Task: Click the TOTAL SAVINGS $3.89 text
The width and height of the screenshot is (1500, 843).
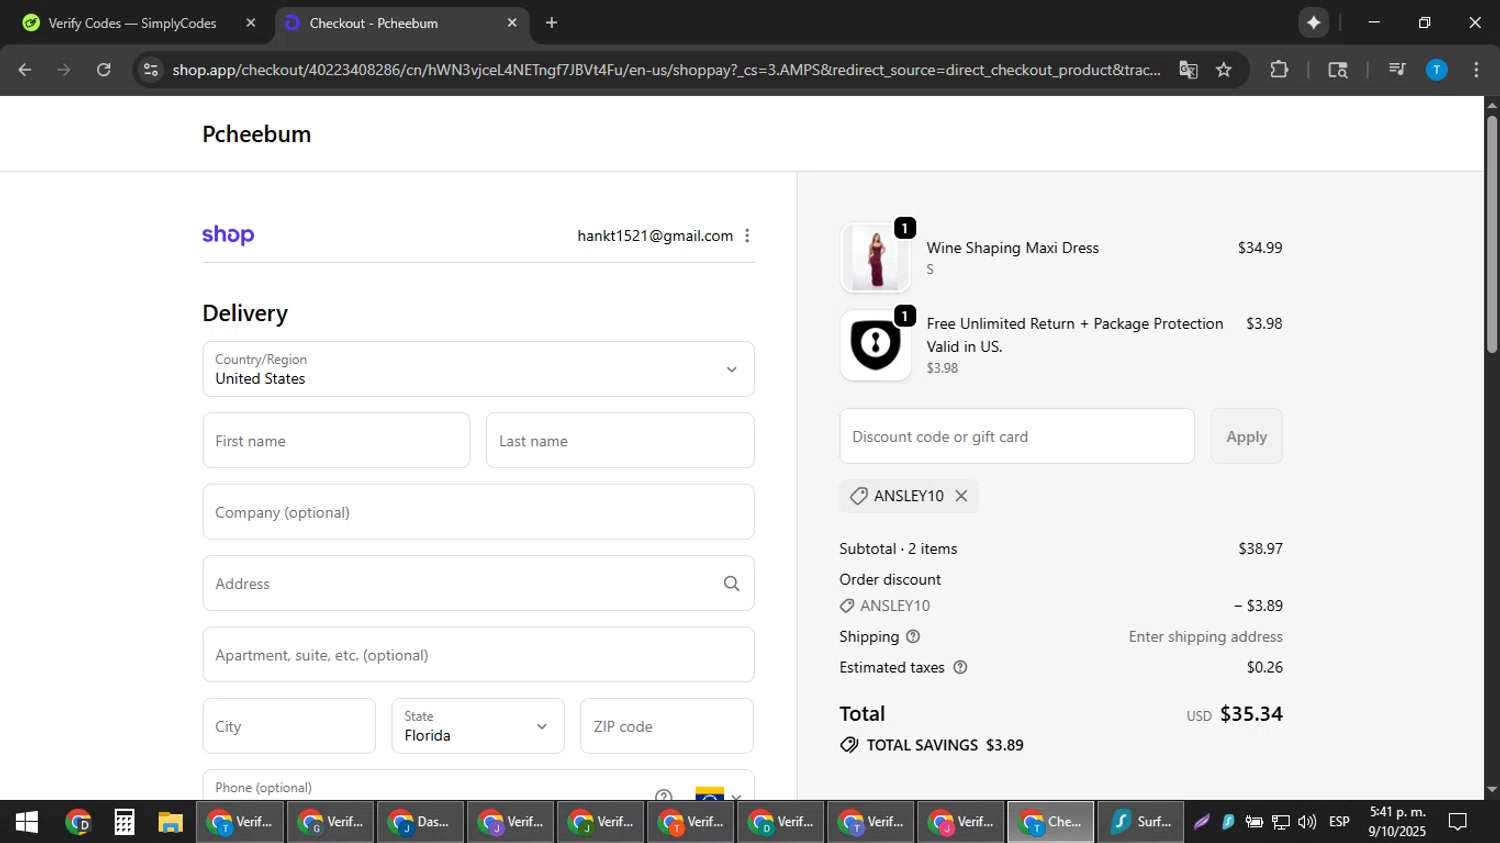Action: click(x=945, y=745)
